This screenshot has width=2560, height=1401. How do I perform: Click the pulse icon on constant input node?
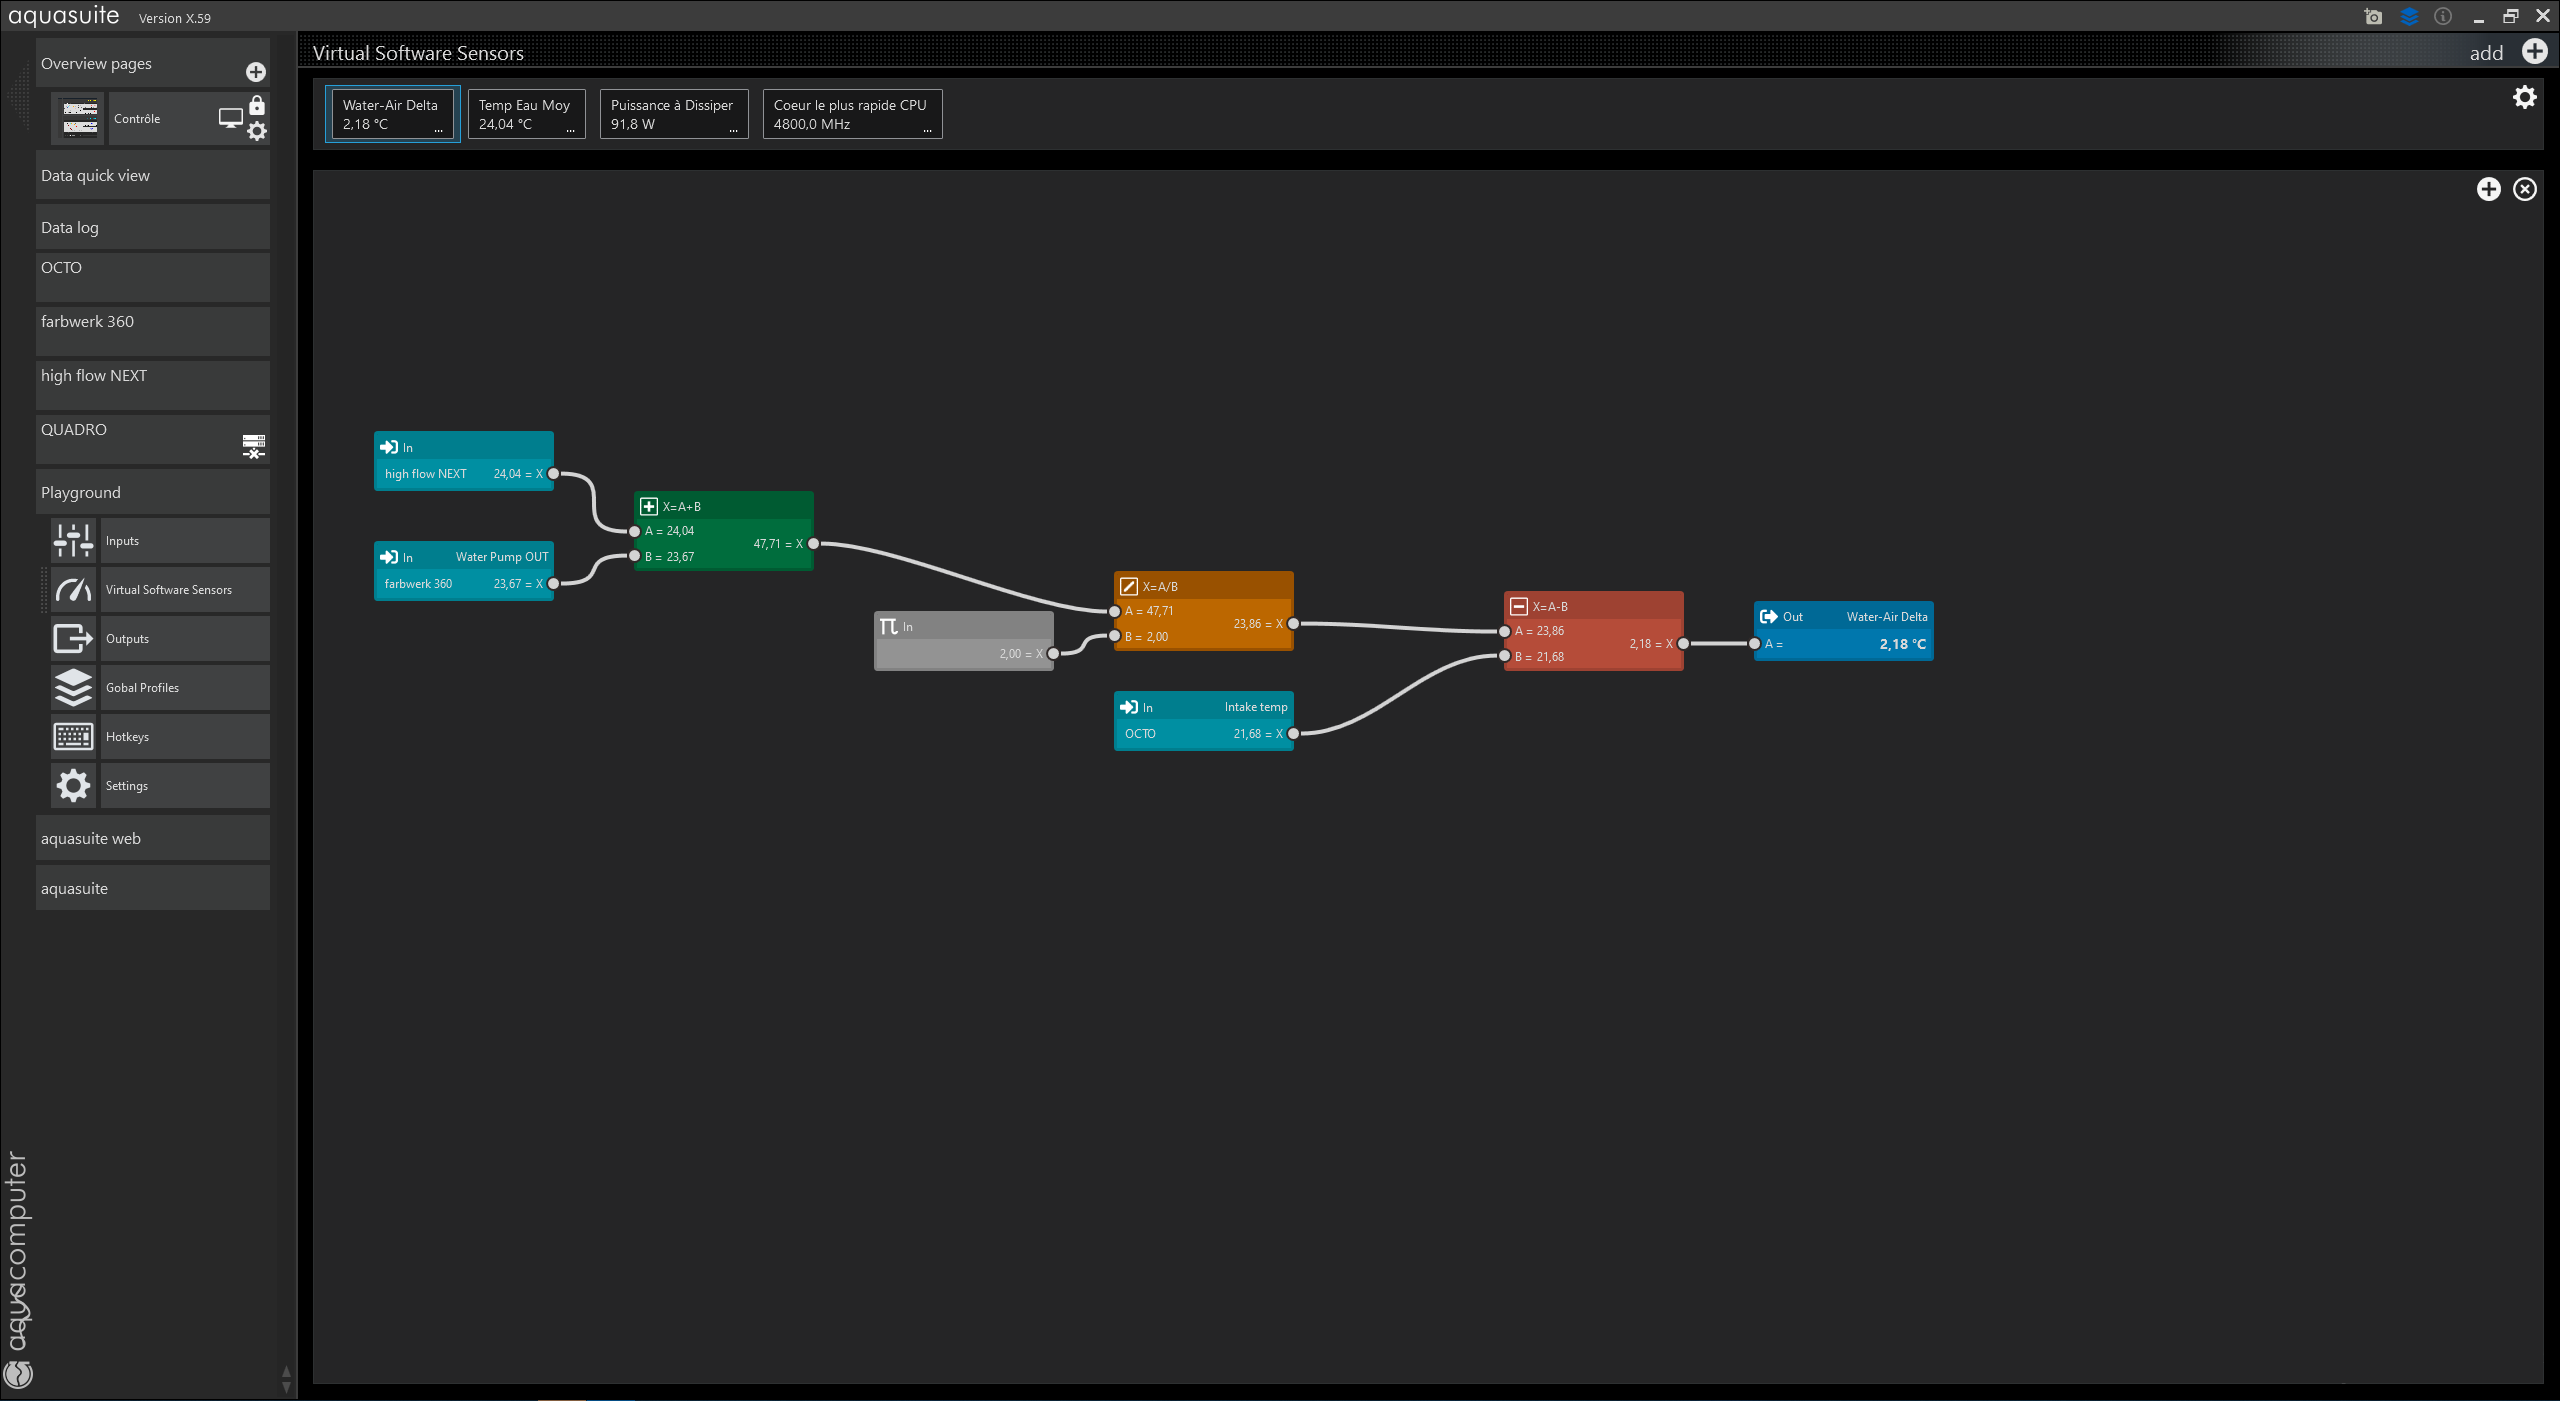pos(888,626)
